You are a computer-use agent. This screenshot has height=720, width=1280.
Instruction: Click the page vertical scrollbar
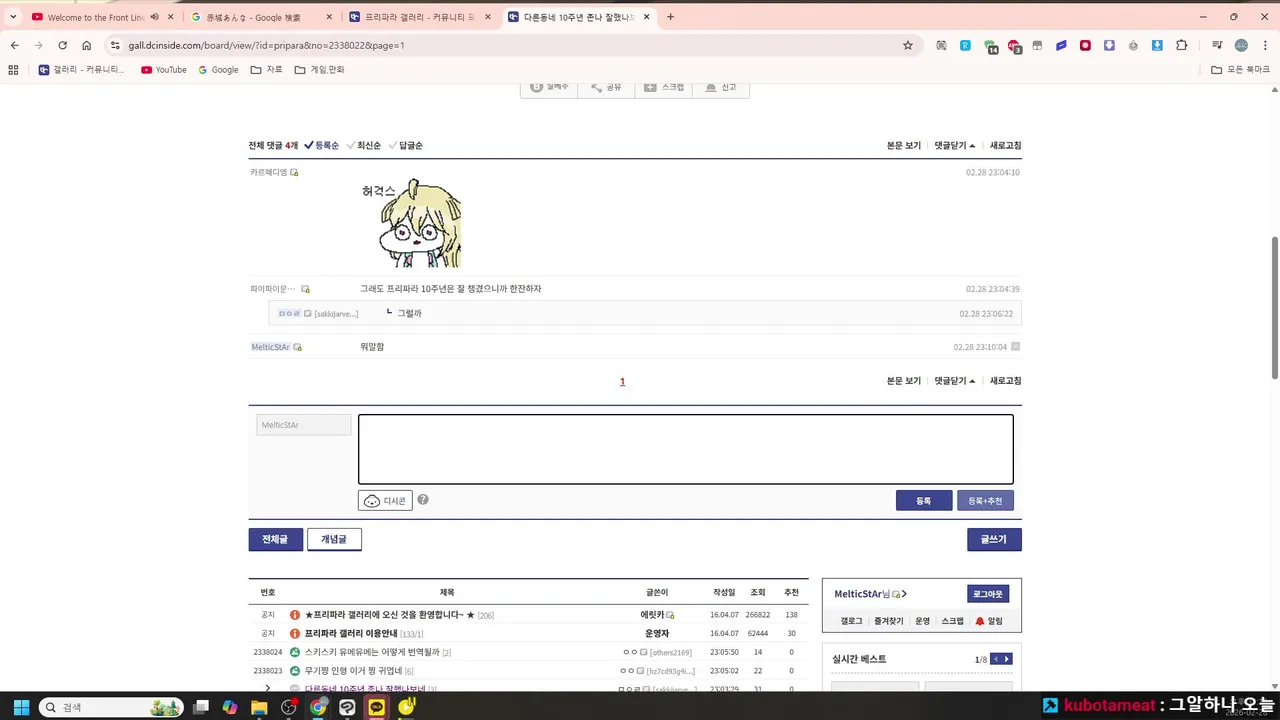click(1274, 308)
